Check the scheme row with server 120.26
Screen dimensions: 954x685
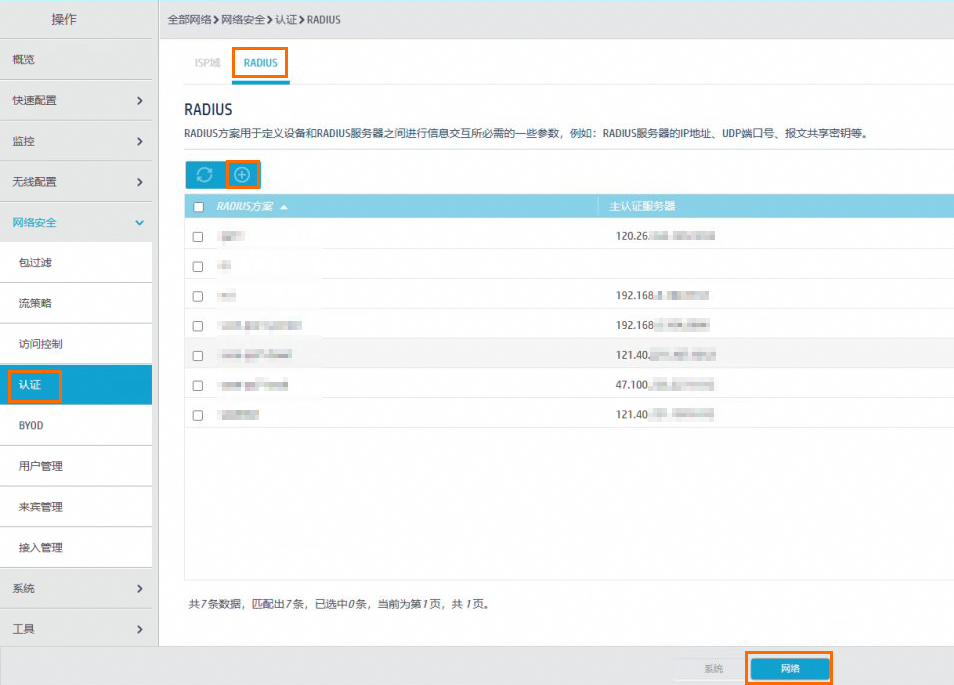coord(197,236)
